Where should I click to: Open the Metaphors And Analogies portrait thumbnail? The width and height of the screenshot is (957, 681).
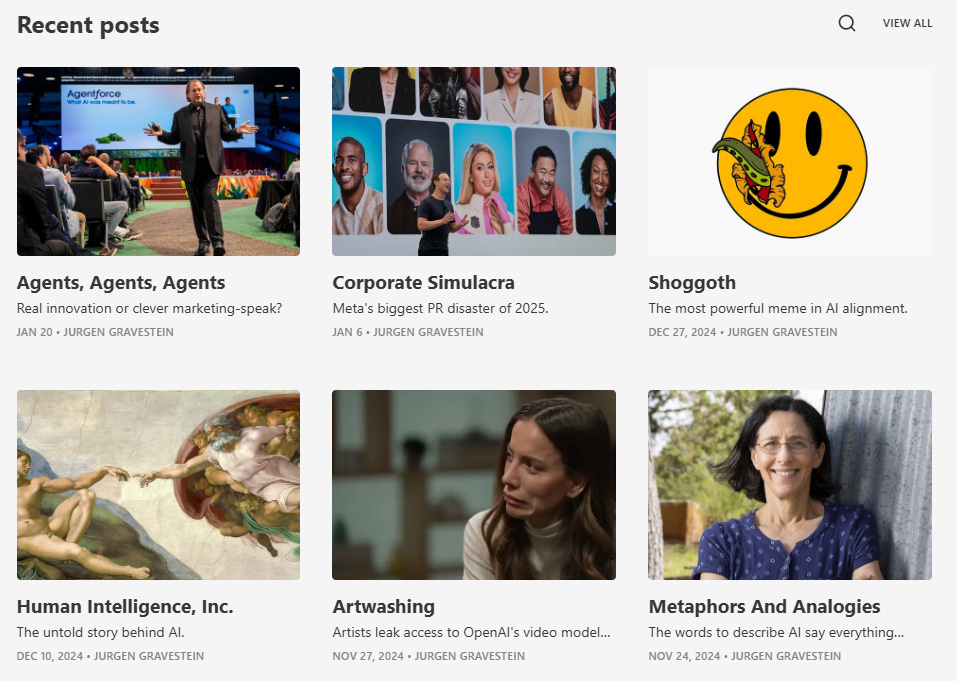click(x=790, y=485)
